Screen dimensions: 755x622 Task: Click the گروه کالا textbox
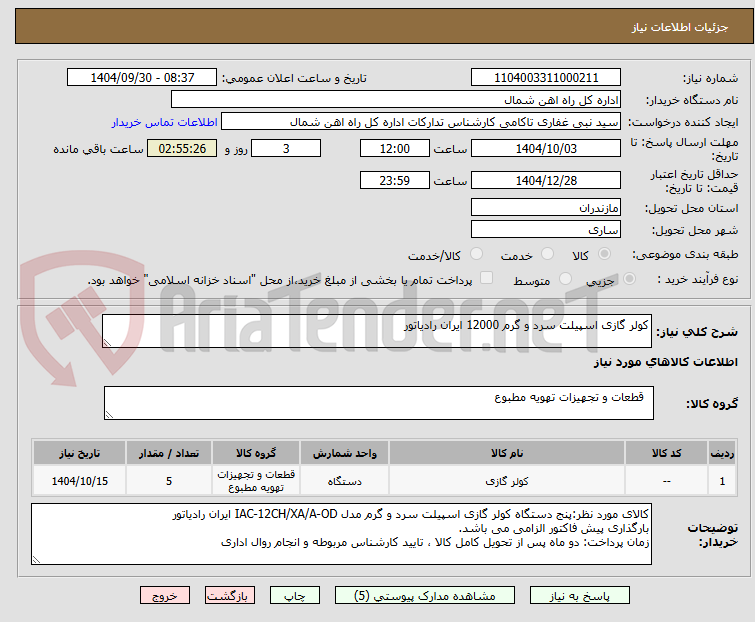click(x=379, y=403)
